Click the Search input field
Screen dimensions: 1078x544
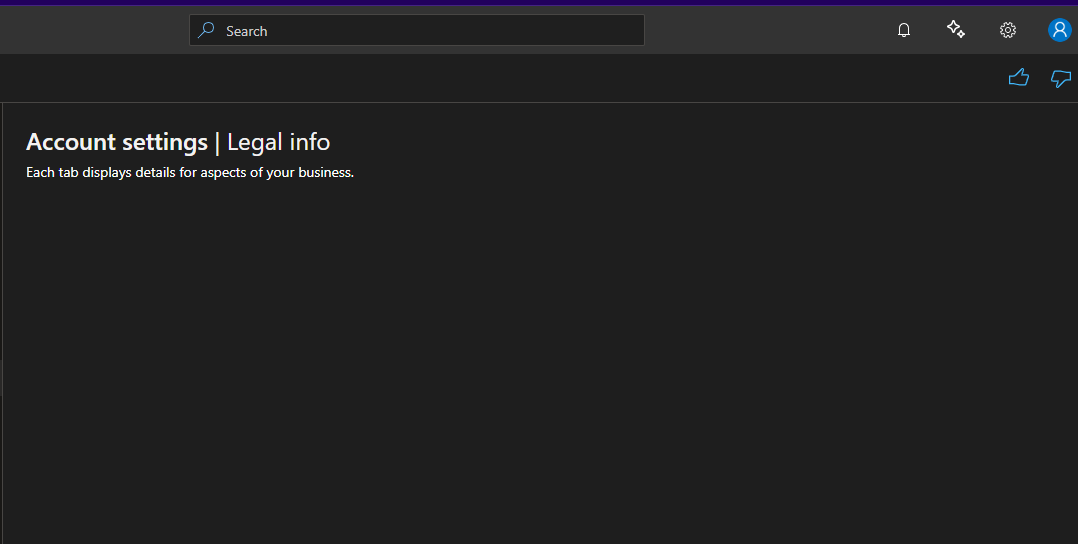click(417, 30)
